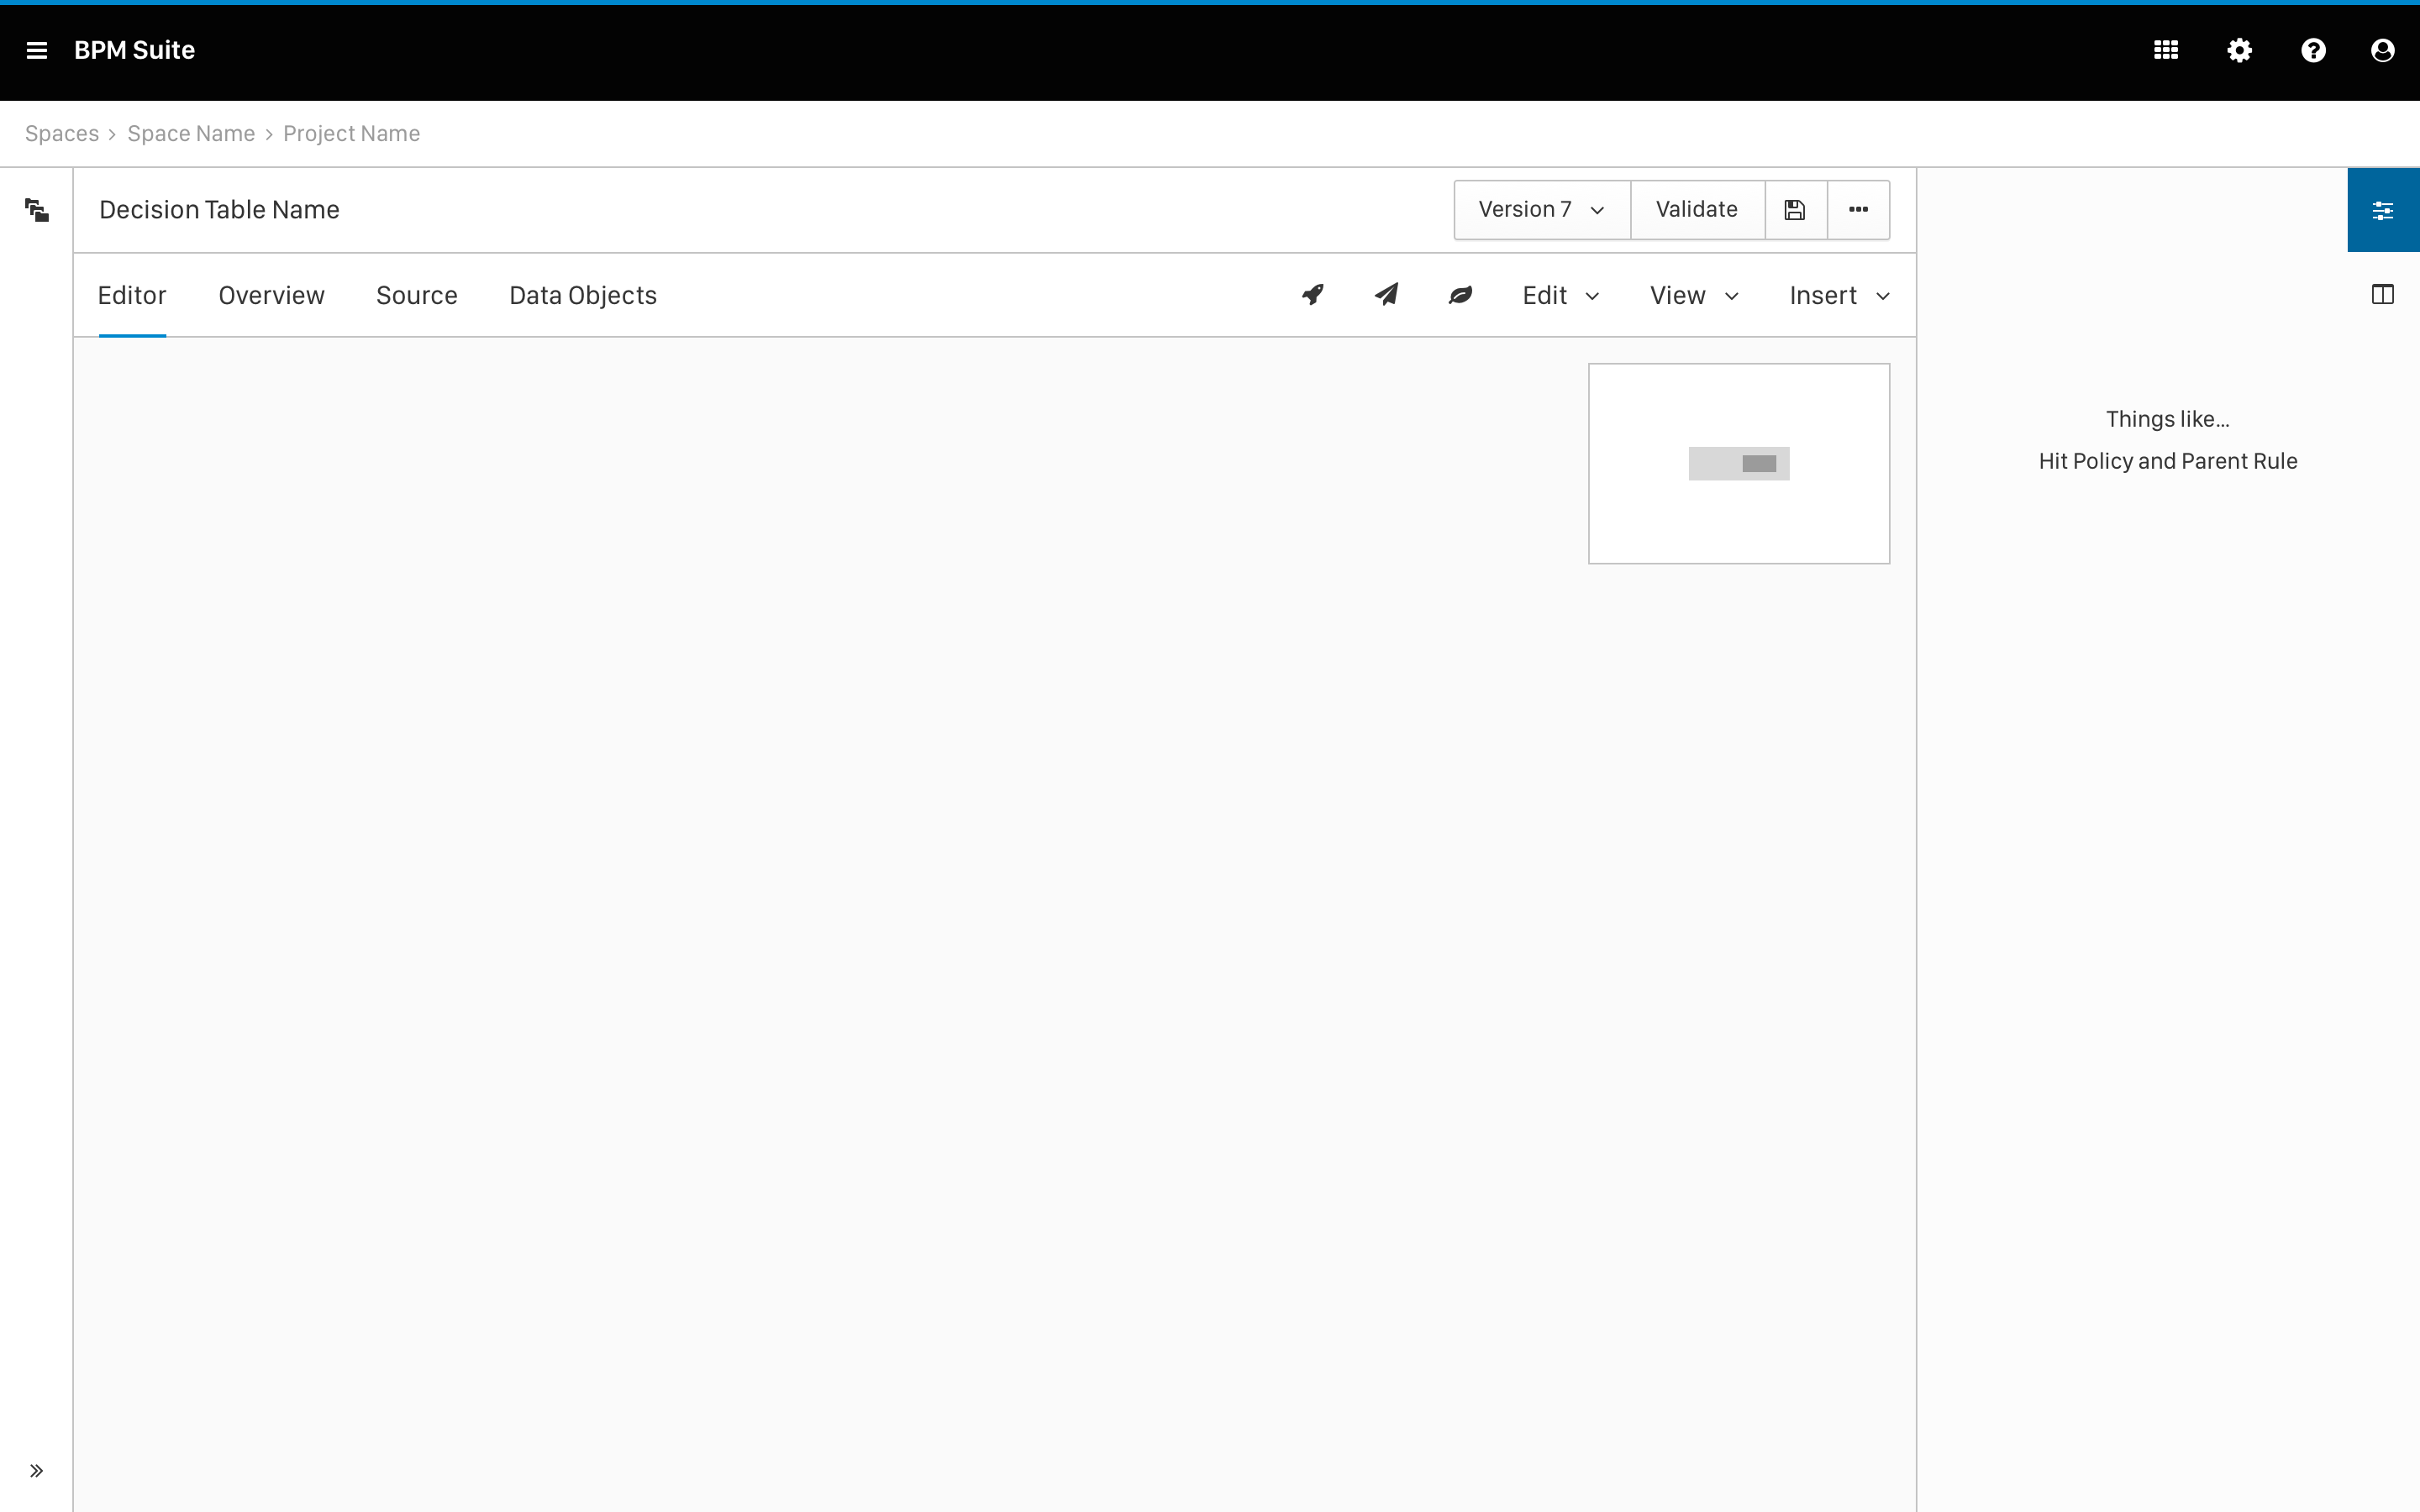Toggle the properties sliders panel
The width and height of the screenshot is (2420, 1512).
click(x=2383, y=210)
